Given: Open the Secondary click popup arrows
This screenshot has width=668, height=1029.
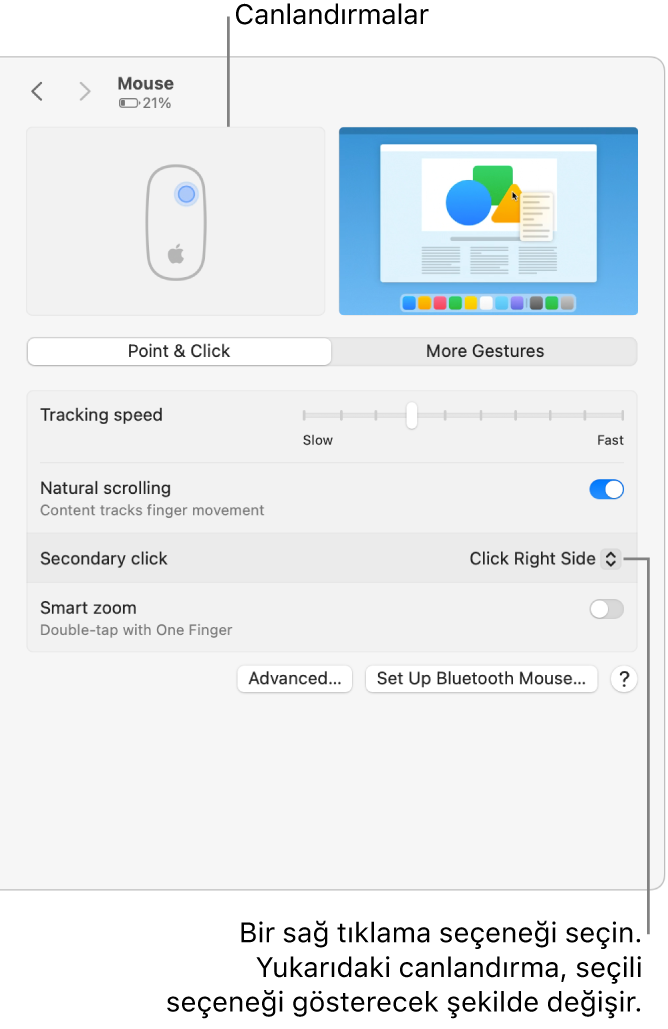Looking at the screenshot, I should [x=610, y=558].
